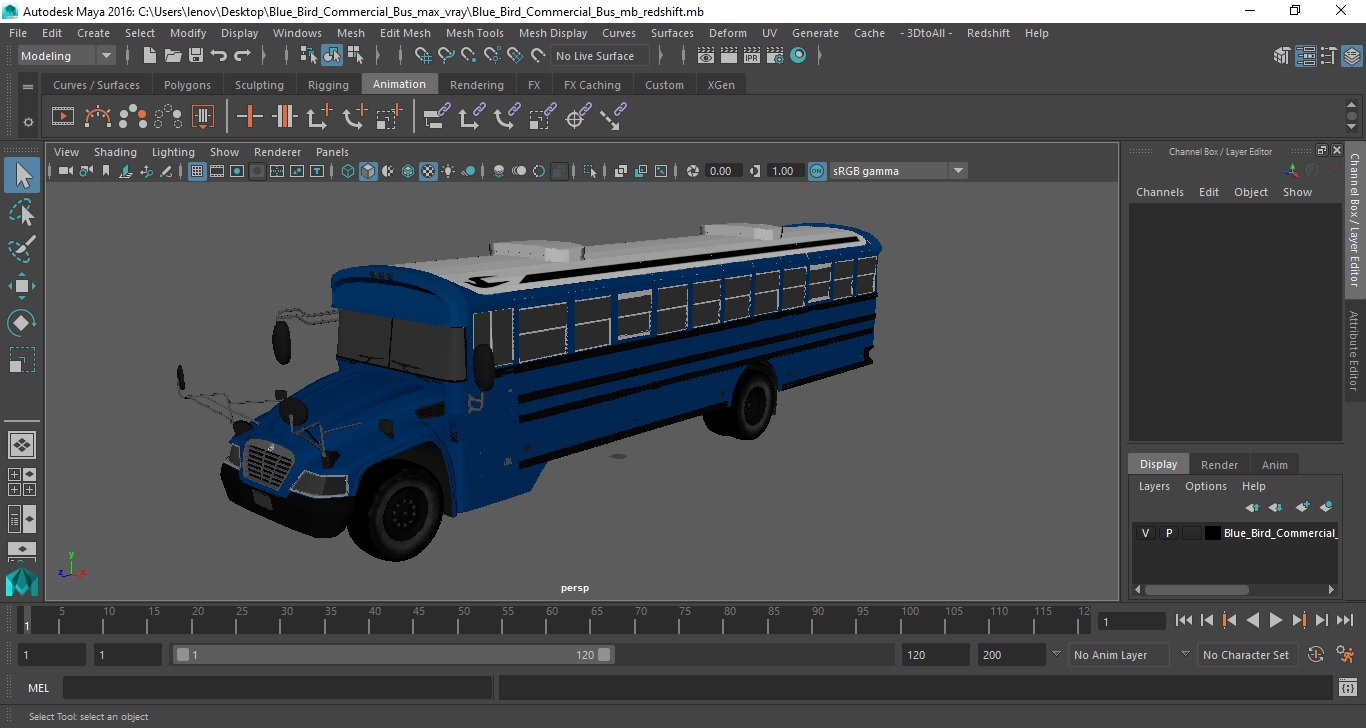Click the Set Key shelf icon
Image resolution: width=1366 pixels, height=728 pixels.
click(x=249, y=117)
